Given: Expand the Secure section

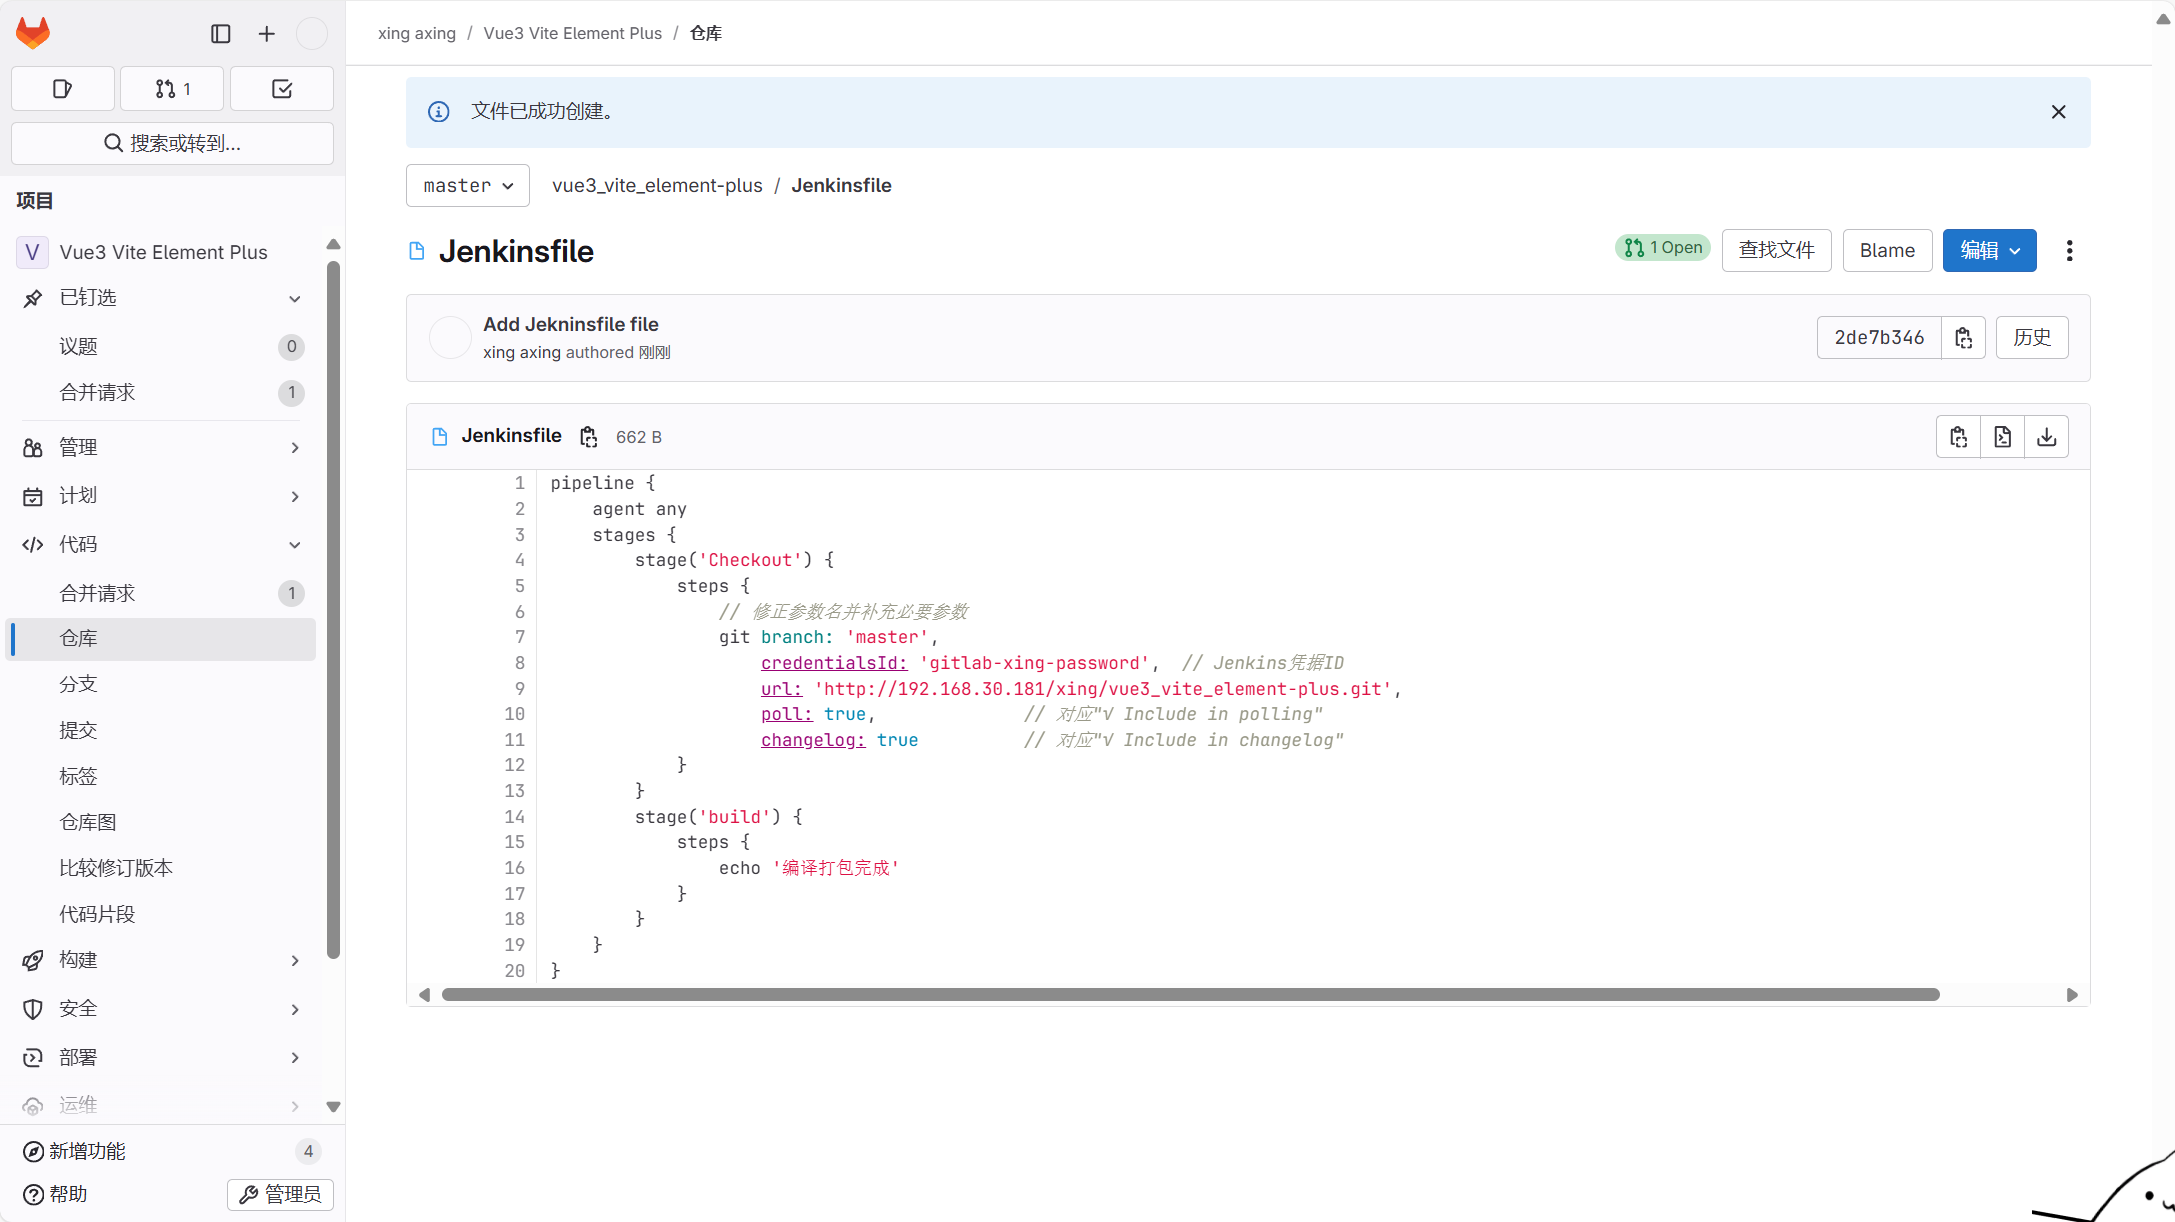Looking at the screenshot, I should [161, 1009].
